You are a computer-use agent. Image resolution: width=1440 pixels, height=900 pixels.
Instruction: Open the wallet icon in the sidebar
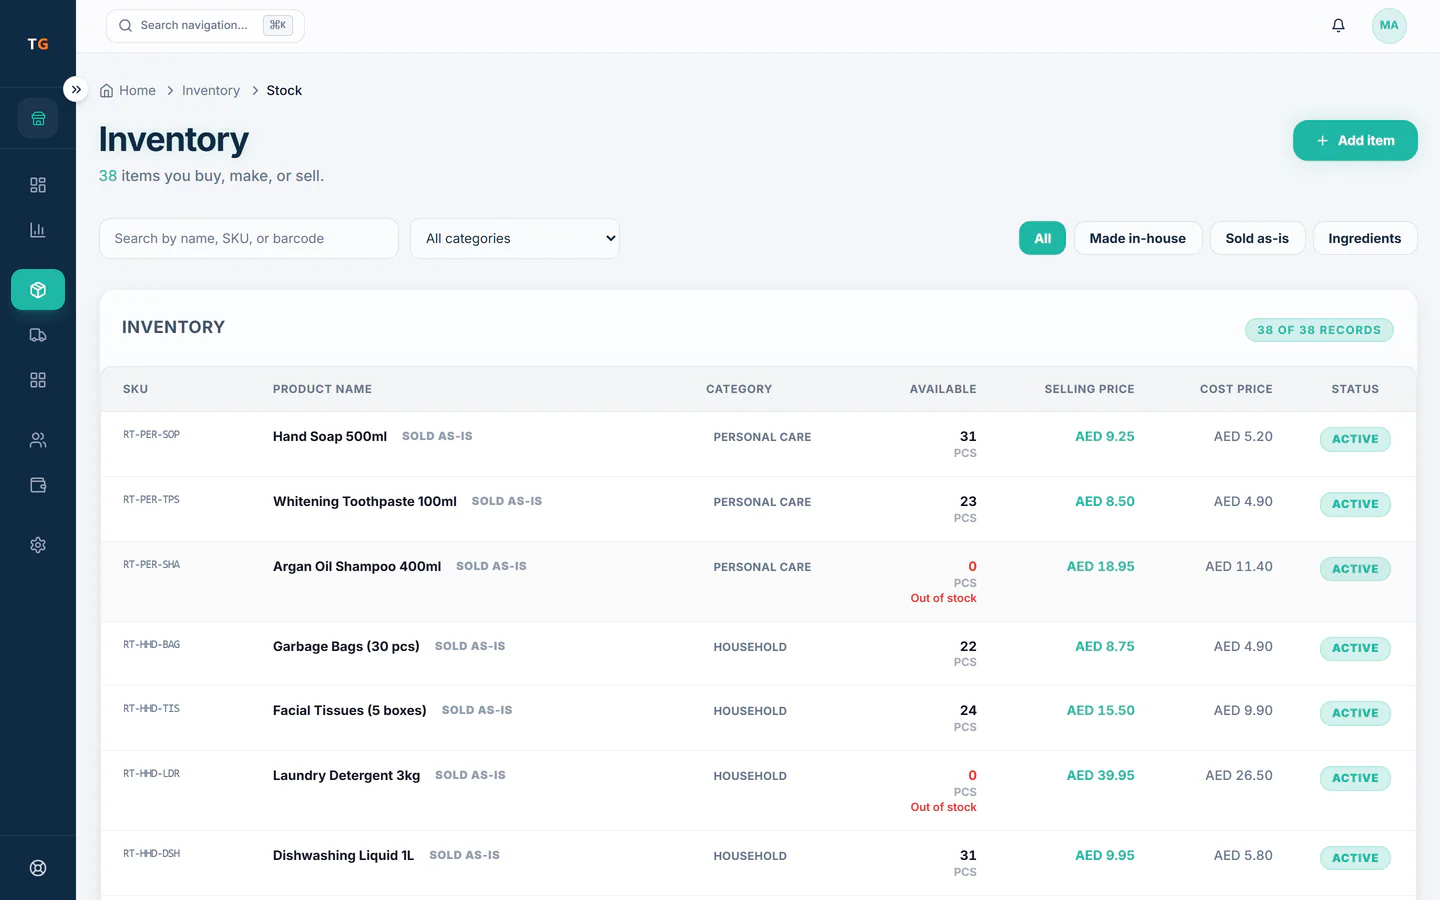(x=38, y=485)
